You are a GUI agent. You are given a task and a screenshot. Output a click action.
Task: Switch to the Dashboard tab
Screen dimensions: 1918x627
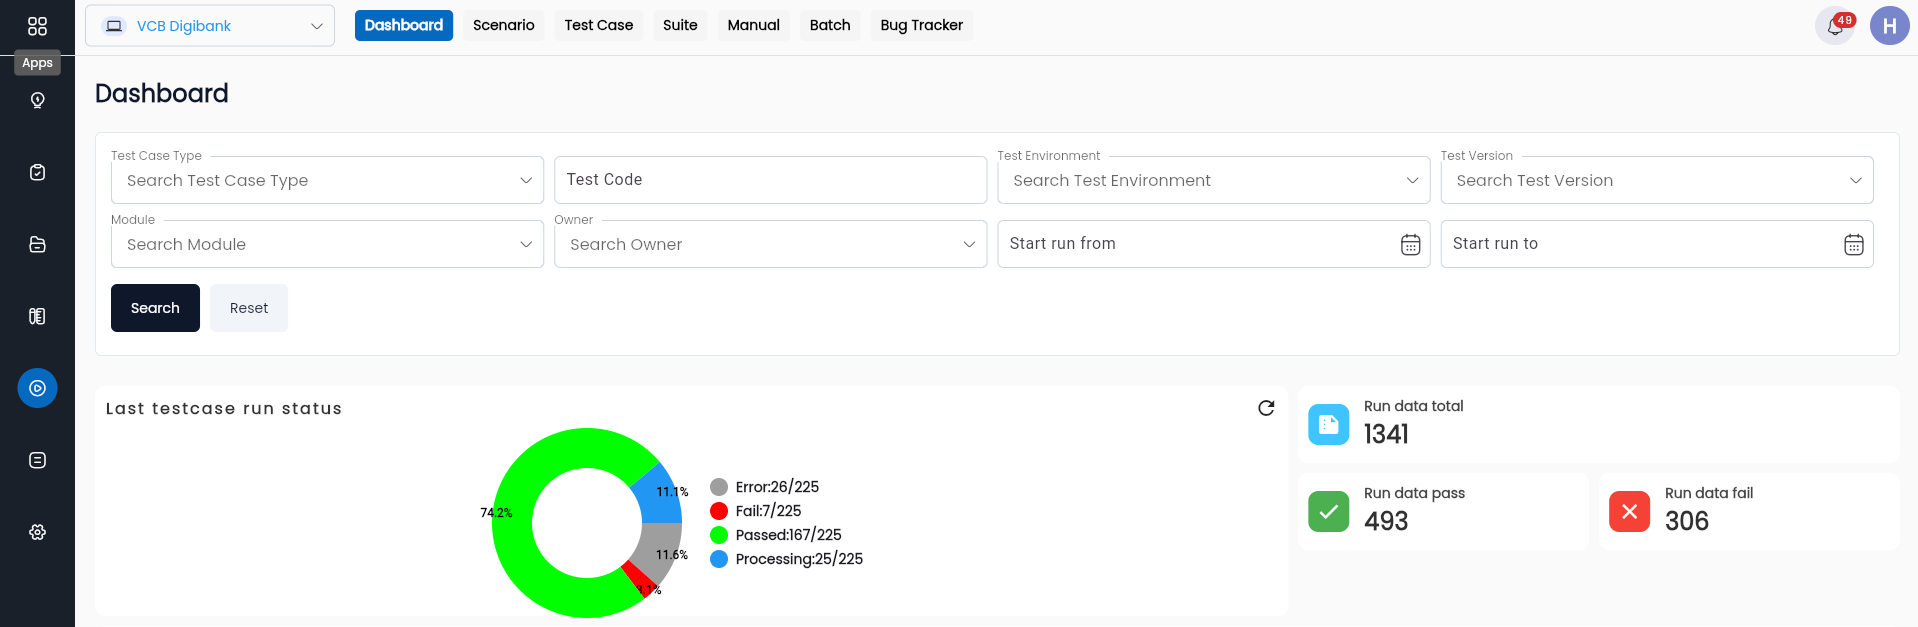click(x=404, y=25)
